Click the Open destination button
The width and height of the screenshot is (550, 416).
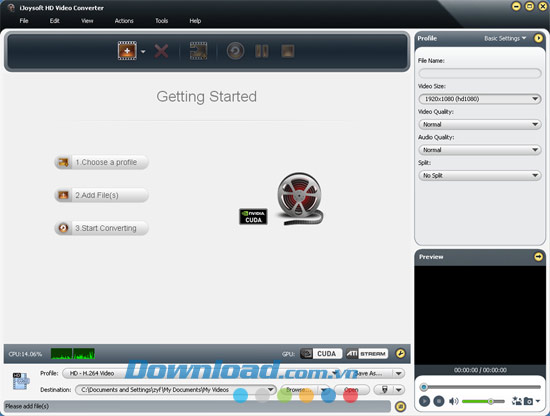[x=351, y=390]
